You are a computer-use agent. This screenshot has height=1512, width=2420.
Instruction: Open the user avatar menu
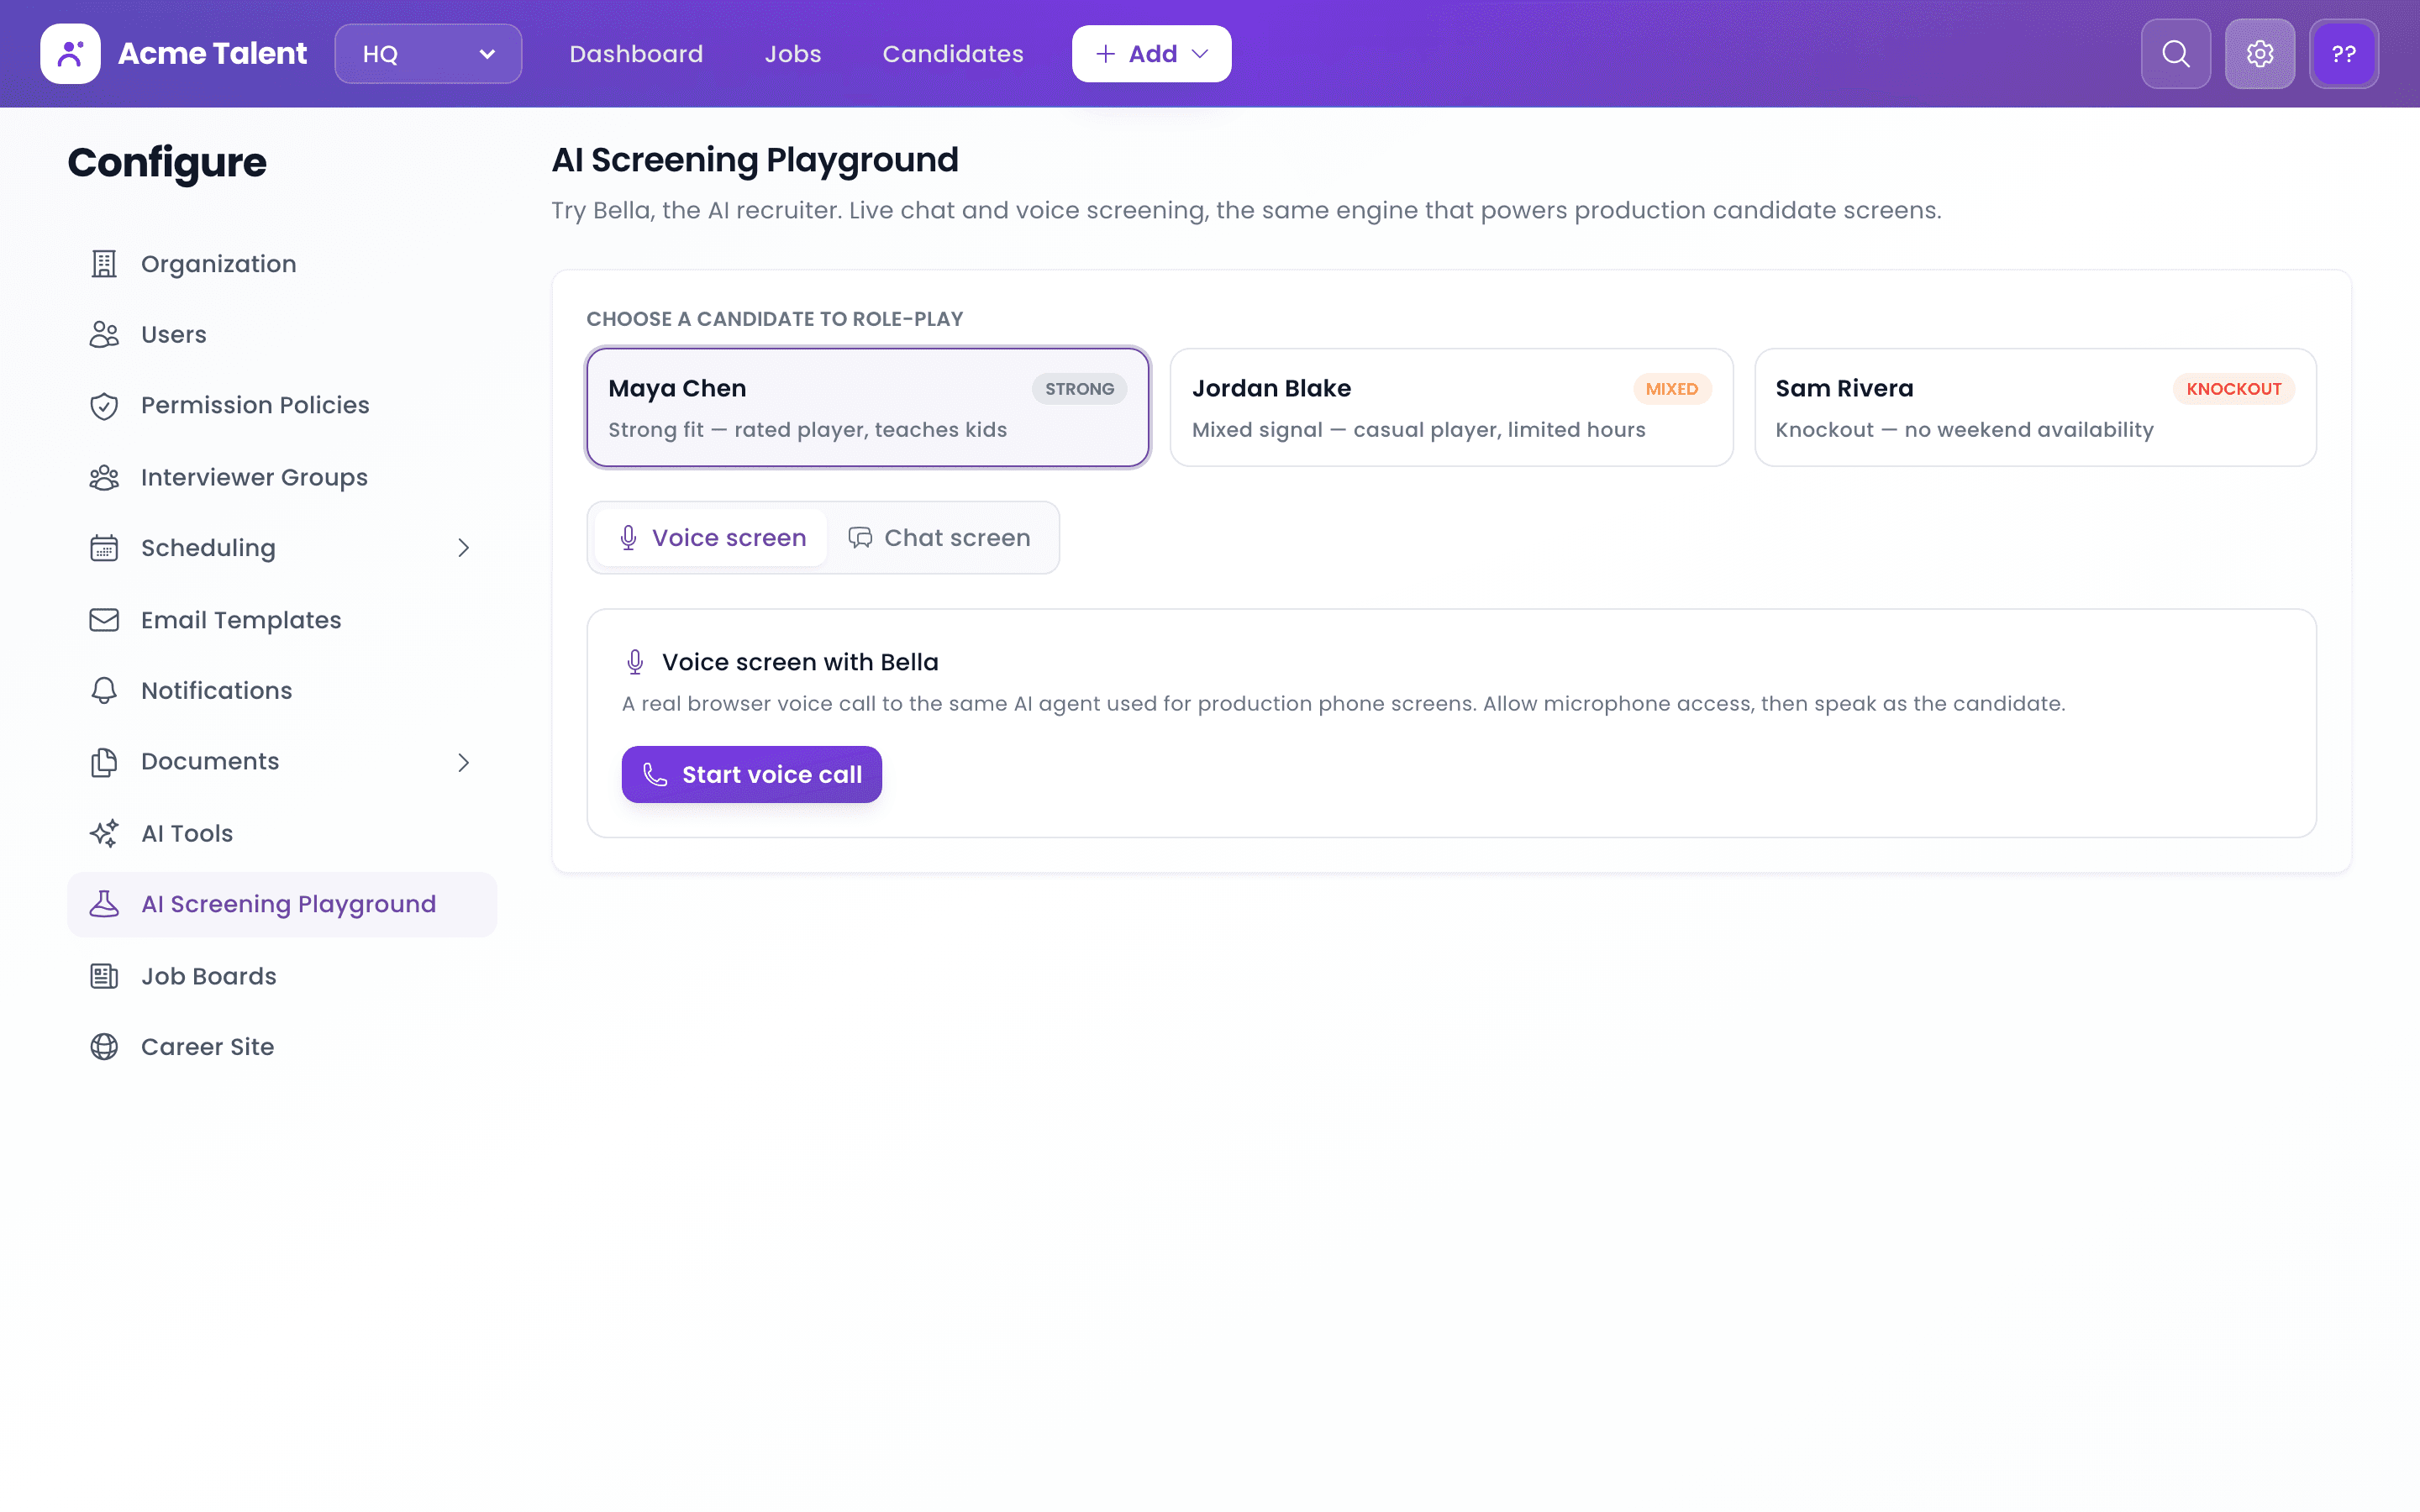click(2344, 54)
